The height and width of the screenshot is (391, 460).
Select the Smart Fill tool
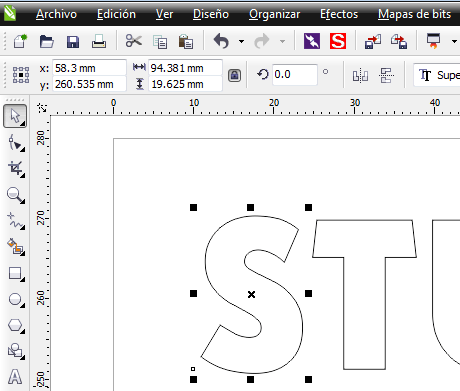[x=15, y=247]
